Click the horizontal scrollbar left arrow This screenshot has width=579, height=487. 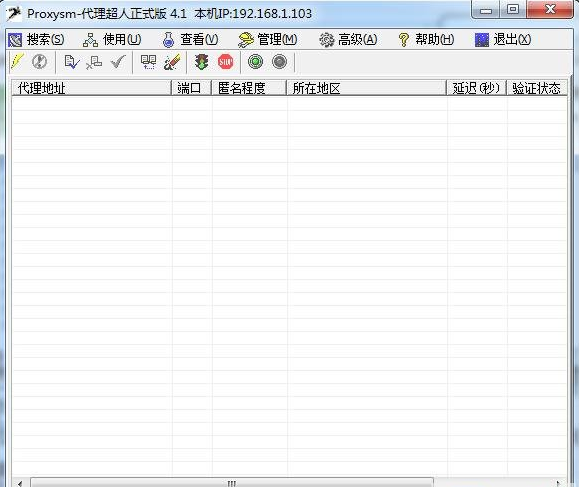tap(20, 483)
